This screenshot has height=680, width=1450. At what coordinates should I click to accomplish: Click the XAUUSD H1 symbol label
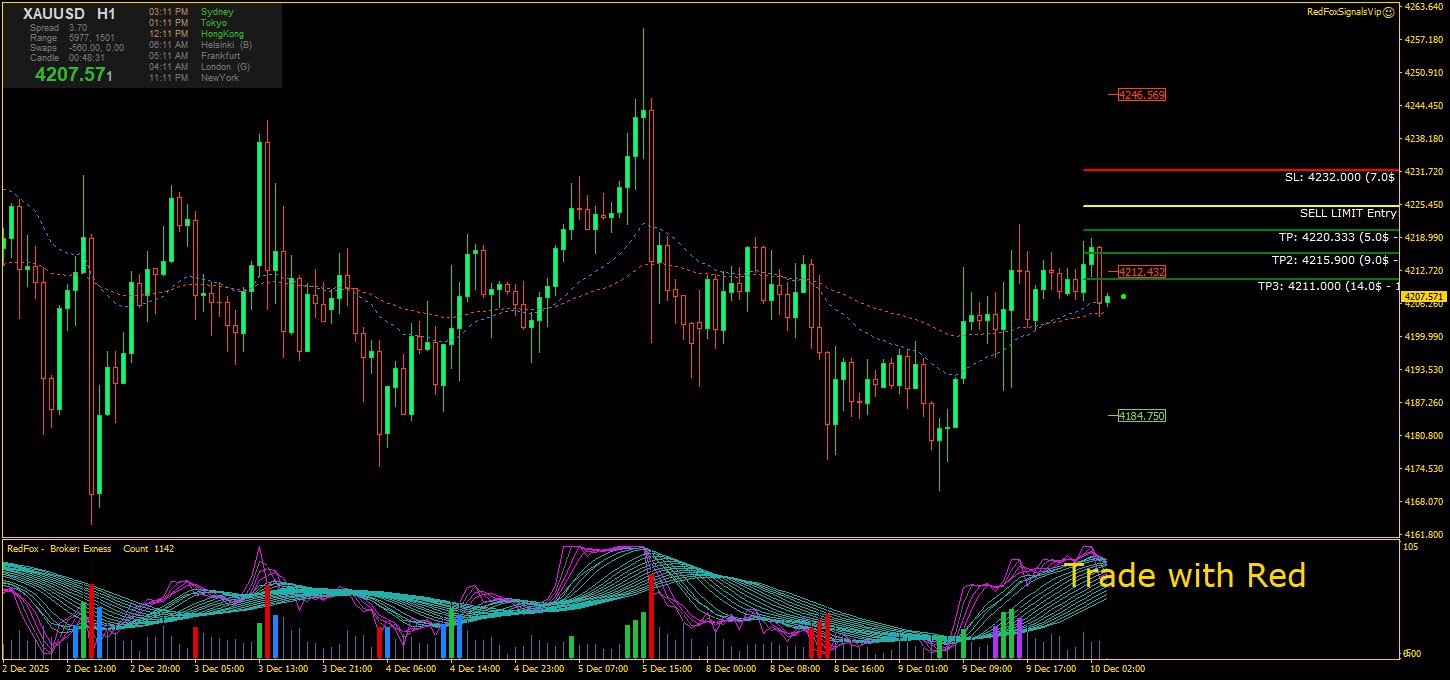pos(69,14)
